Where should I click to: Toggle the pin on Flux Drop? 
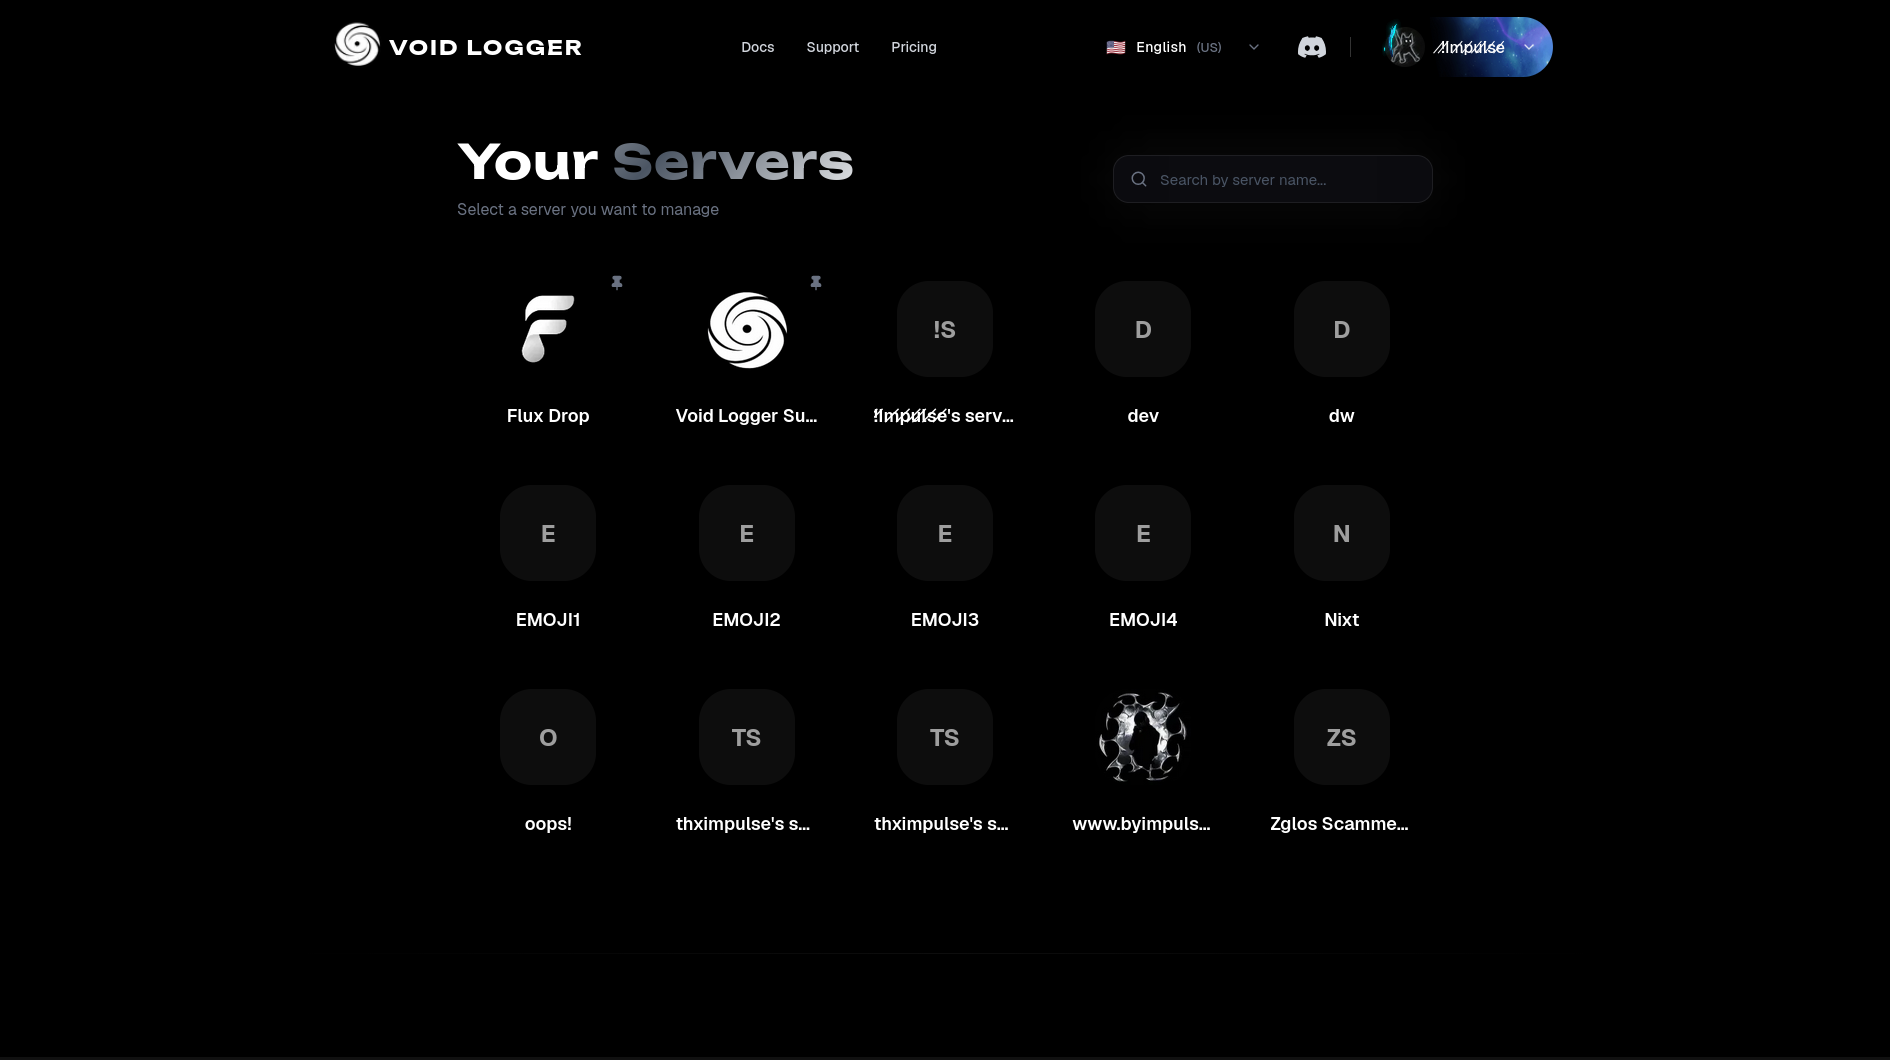tap(617, 283)
